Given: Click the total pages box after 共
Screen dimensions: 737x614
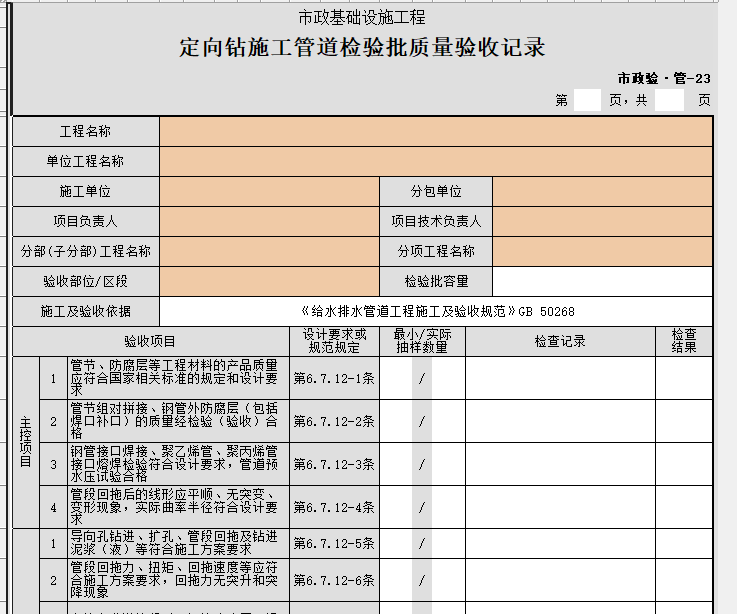Looking at the screenshot, I should click(x=669, y=100).
